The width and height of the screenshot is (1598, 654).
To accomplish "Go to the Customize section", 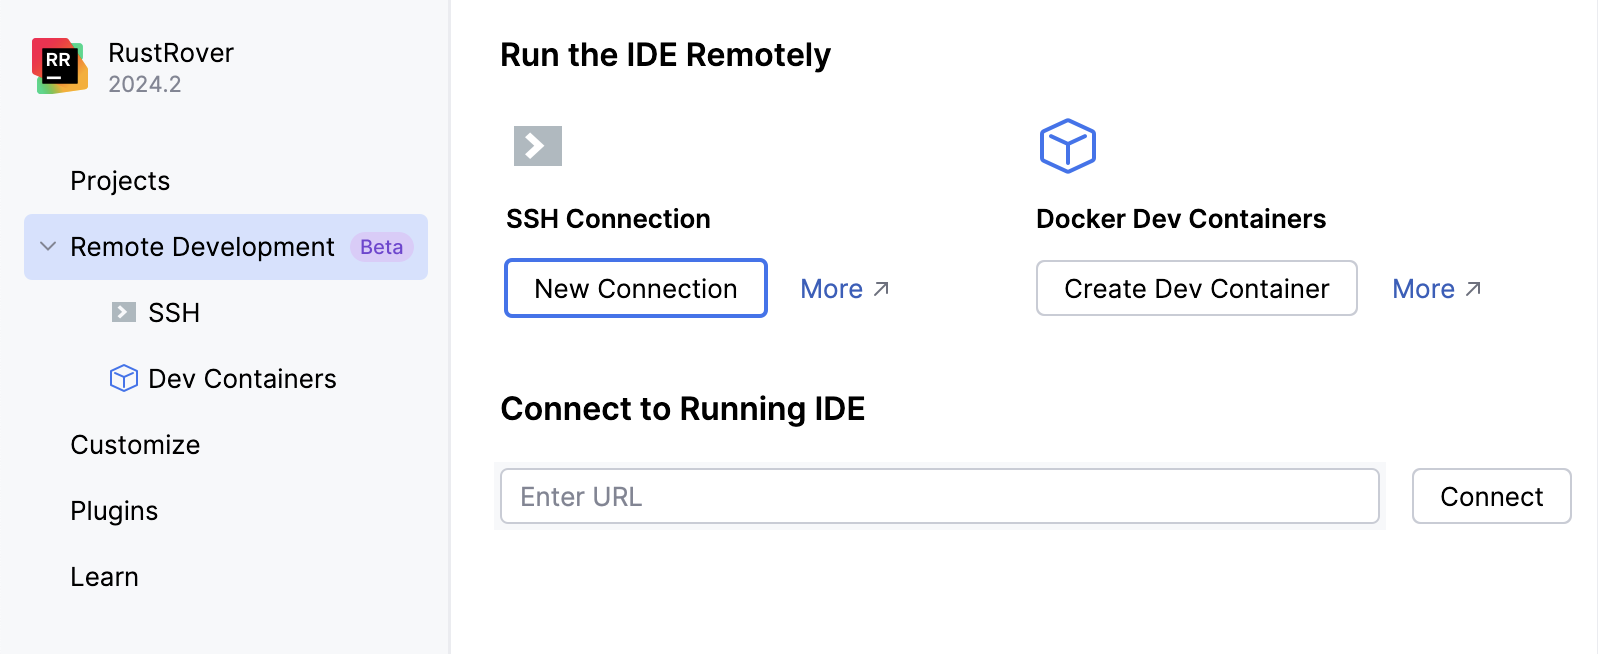I will click(135, 445).
